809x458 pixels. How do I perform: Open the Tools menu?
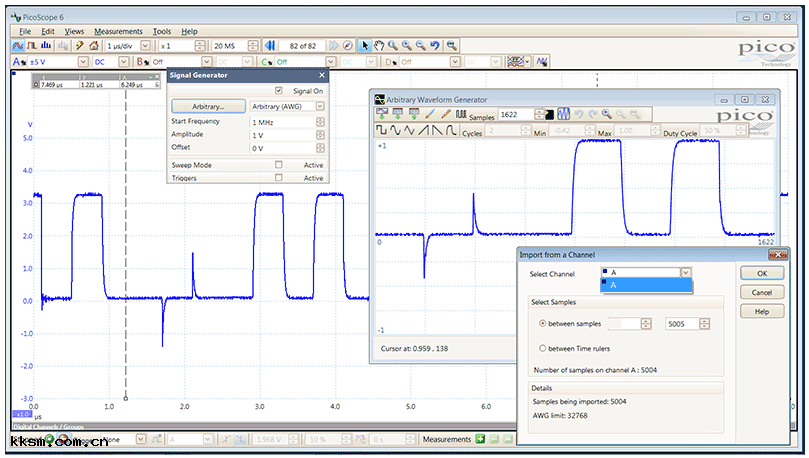[162, 31]
